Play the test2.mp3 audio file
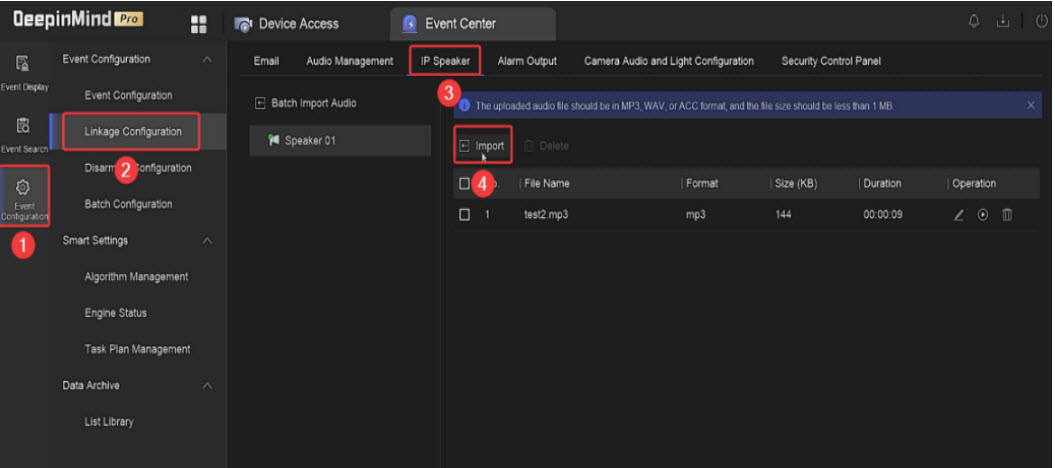 click(982, 214)
